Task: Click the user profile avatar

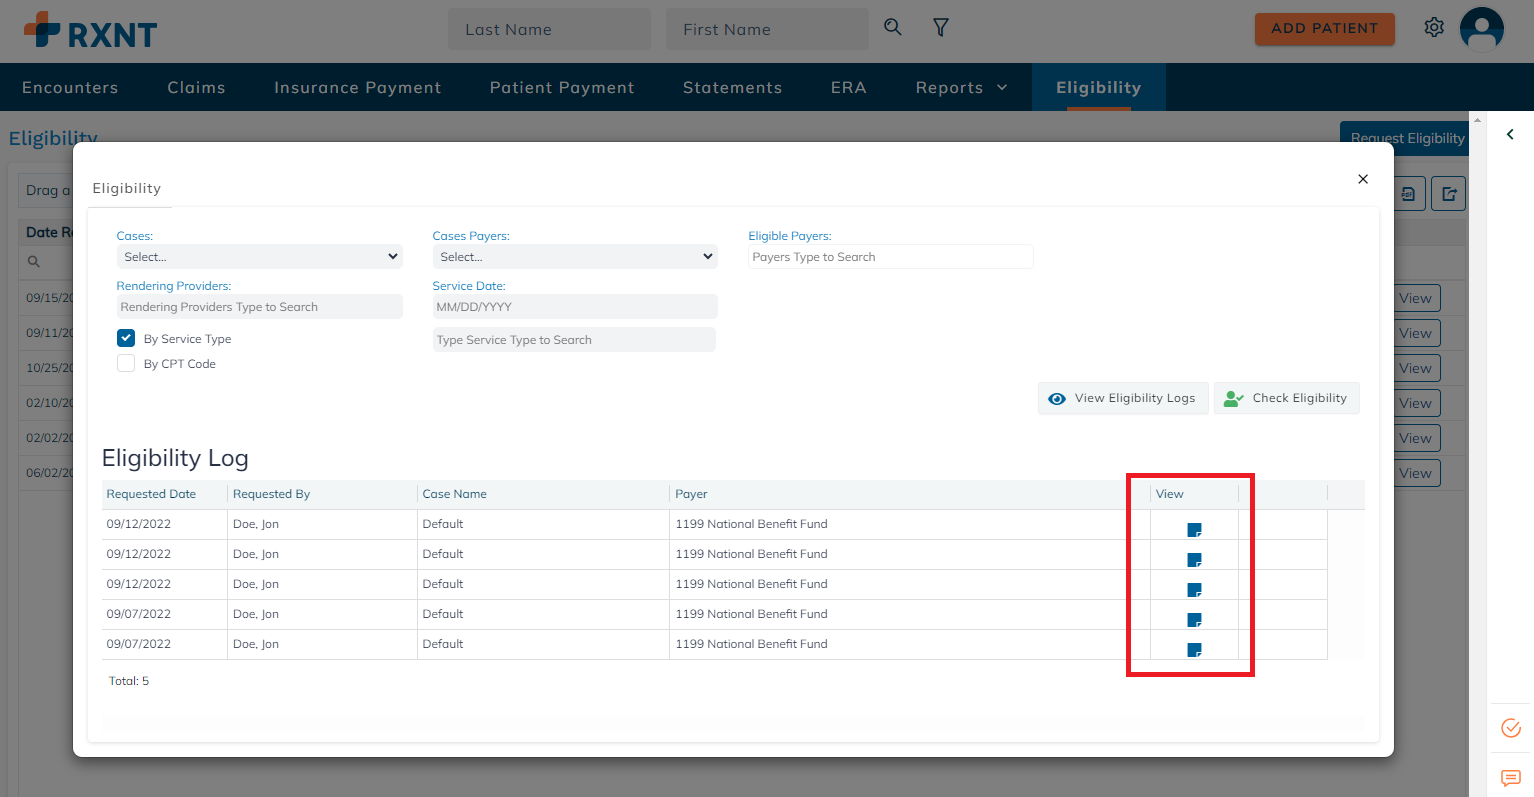Action: 1481,29
